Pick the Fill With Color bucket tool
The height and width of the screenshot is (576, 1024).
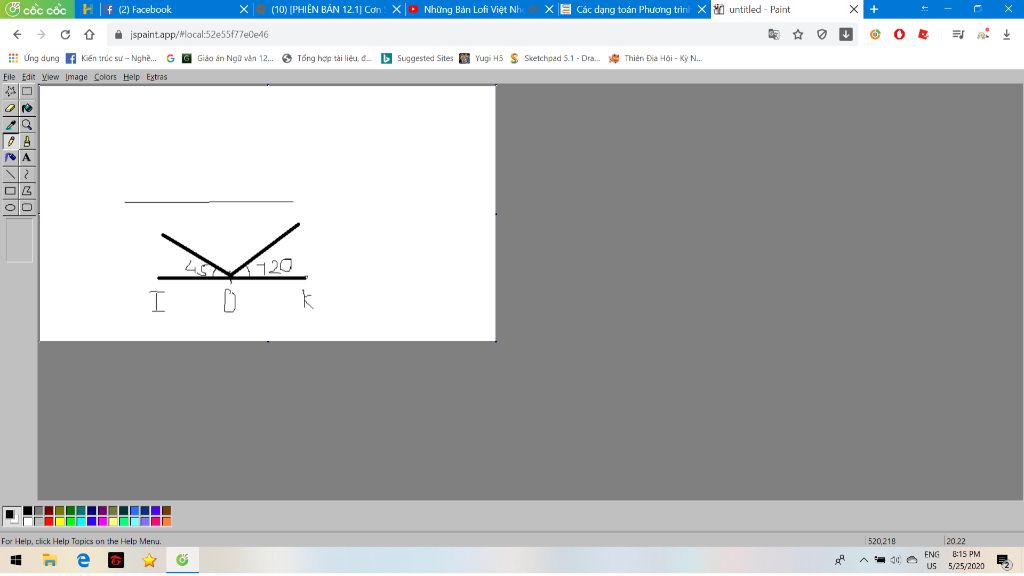coord(27,108)
